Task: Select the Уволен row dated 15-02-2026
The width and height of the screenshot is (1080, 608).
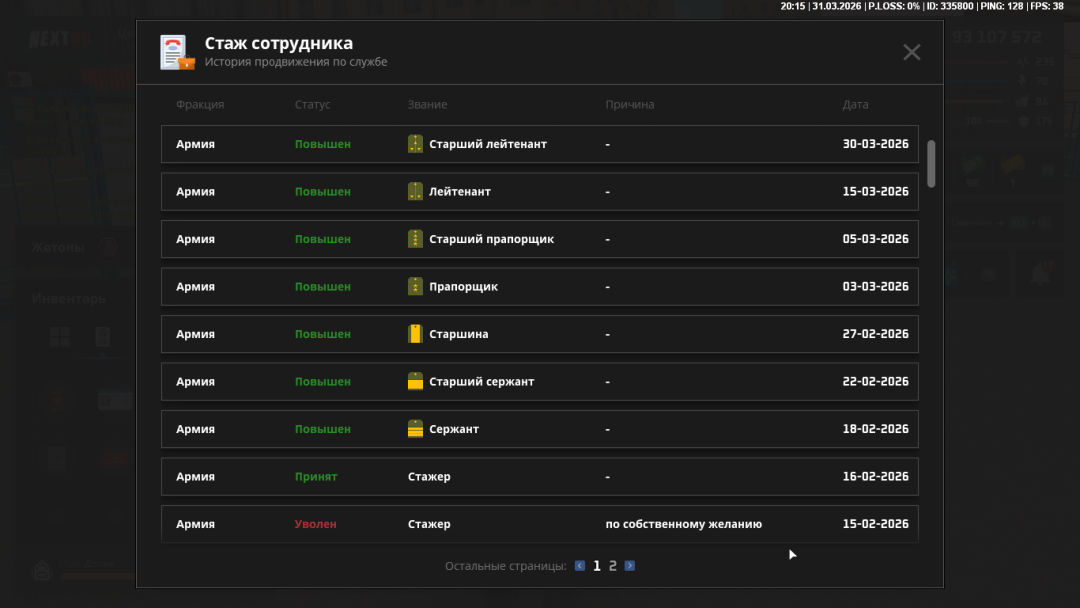Action: pos(539,524)
